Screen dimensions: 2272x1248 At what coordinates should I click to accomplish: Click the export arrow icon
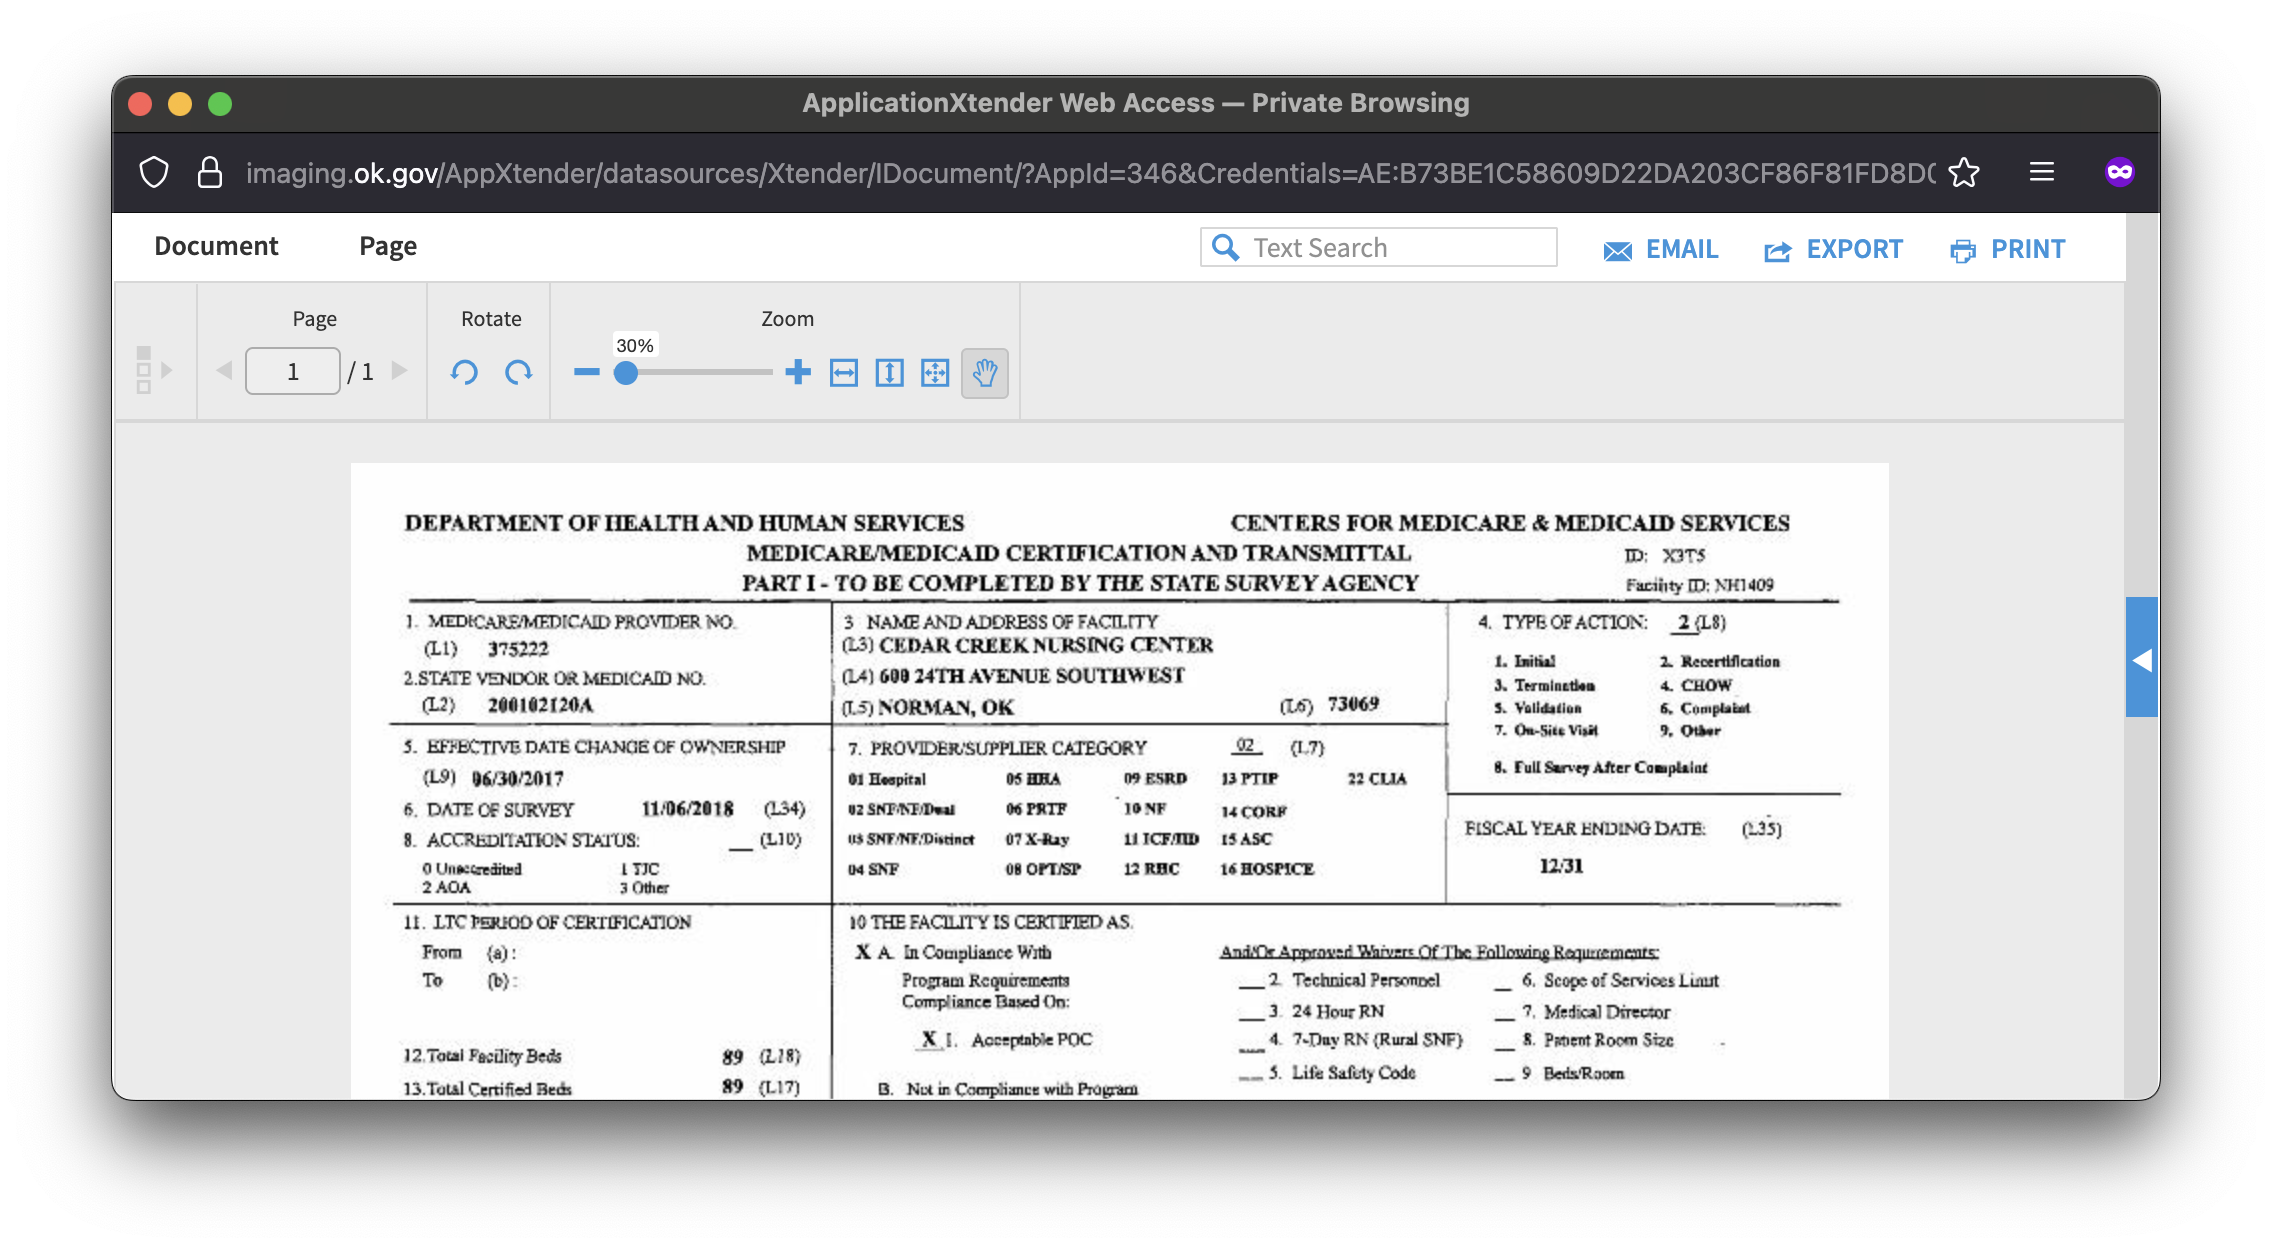pos(1778,251)
